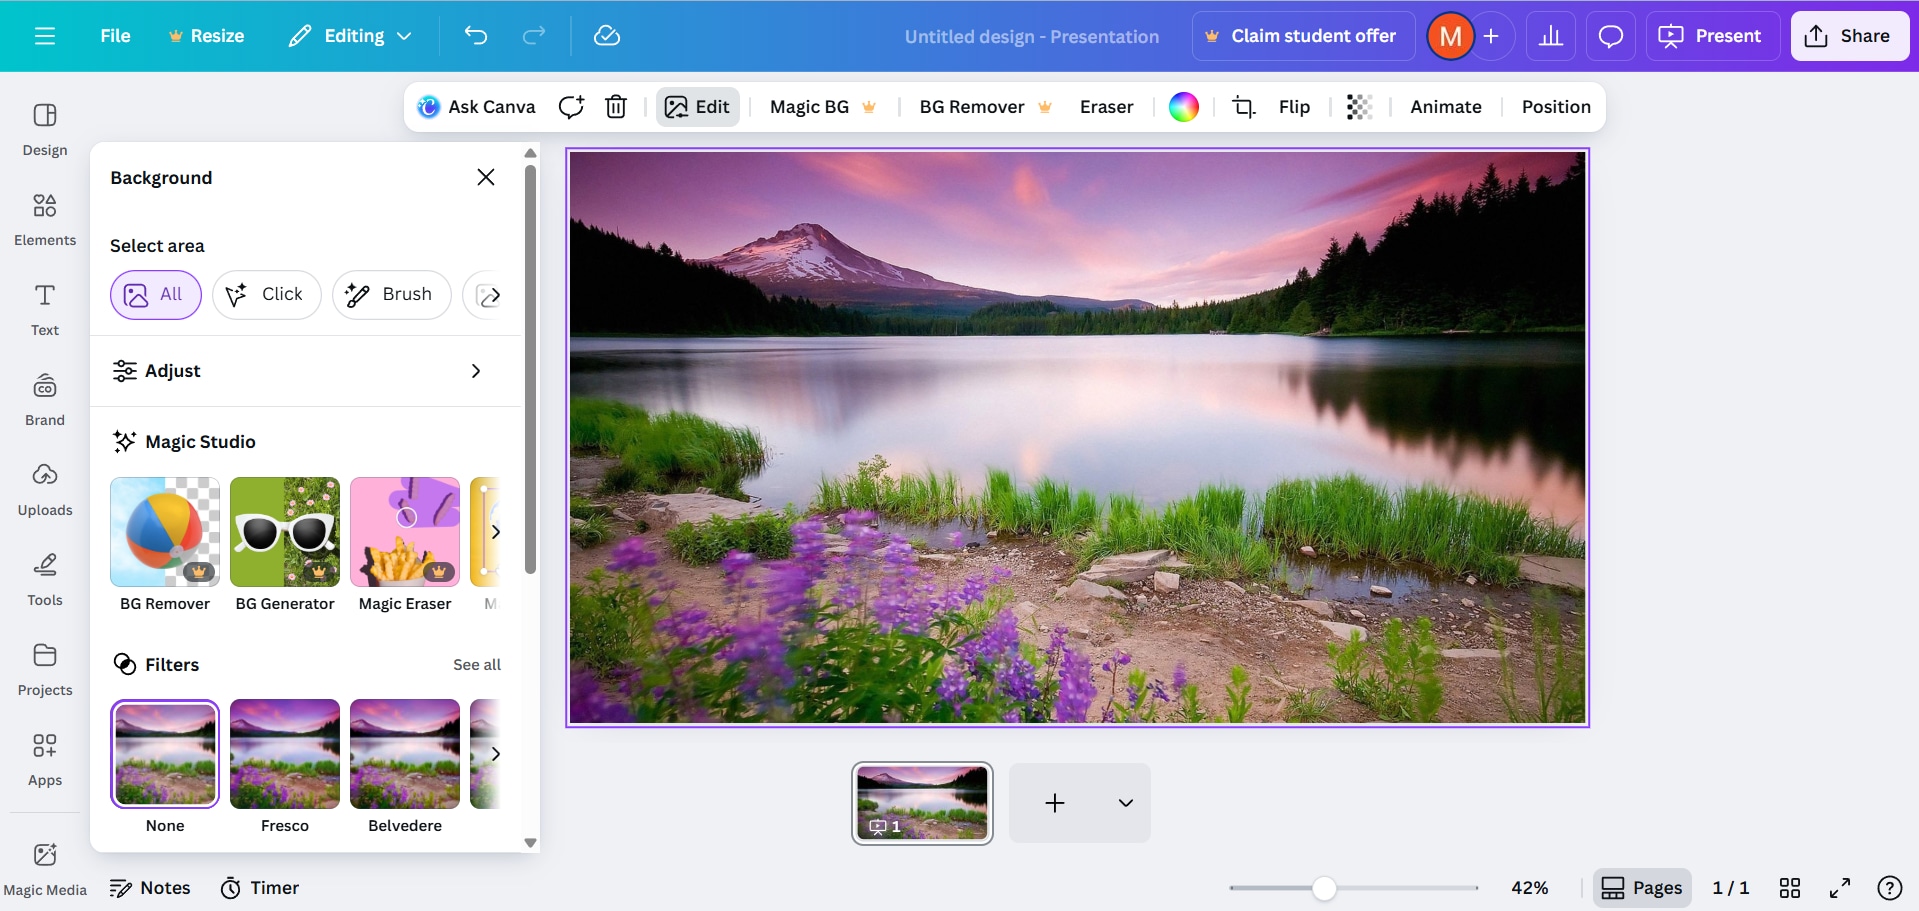Check cloud save status icon
Image resolution: width=1919 pixels, height=911 pixels.
point(607,36)
